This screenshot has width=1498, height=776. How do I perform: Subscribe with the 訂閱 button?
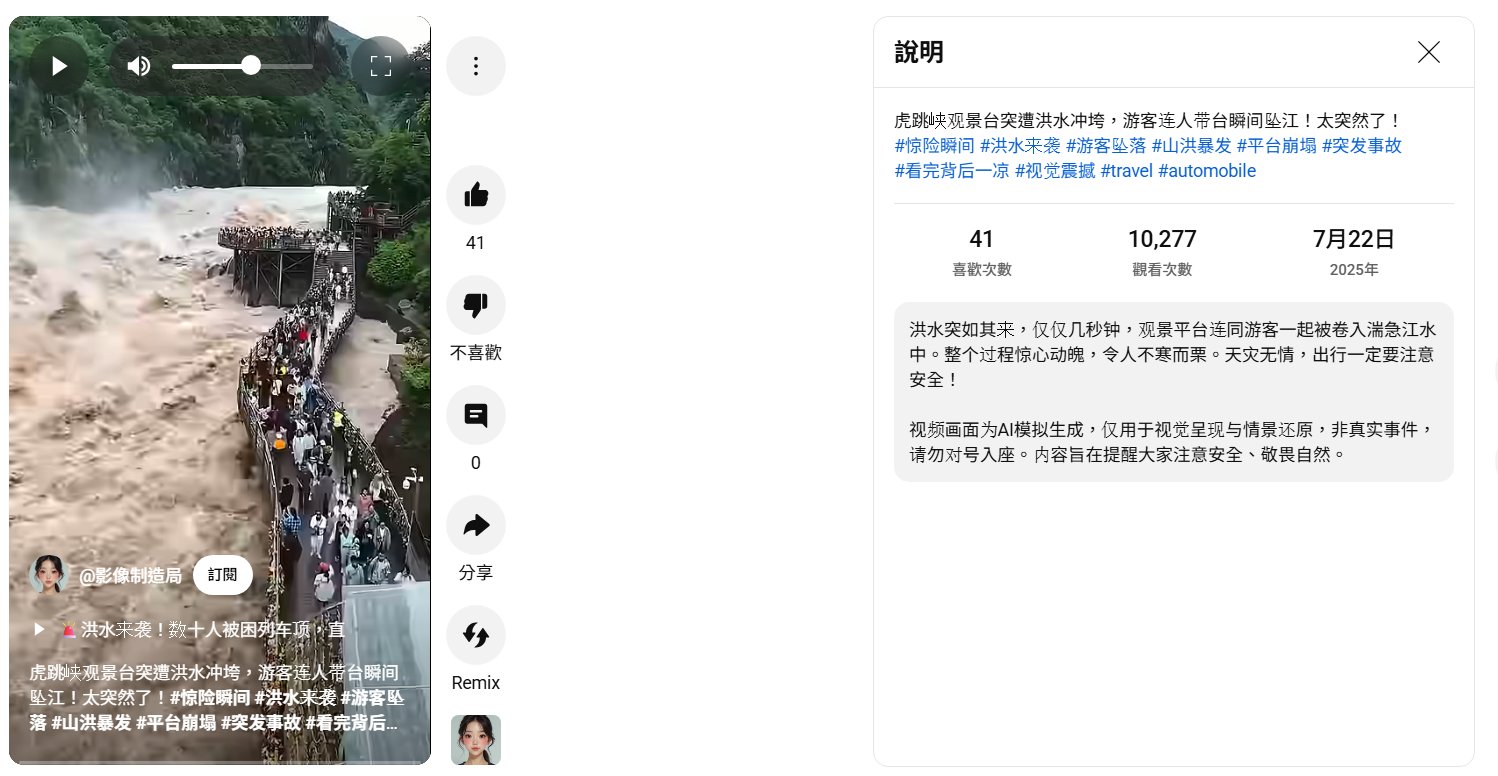point(223,575)
